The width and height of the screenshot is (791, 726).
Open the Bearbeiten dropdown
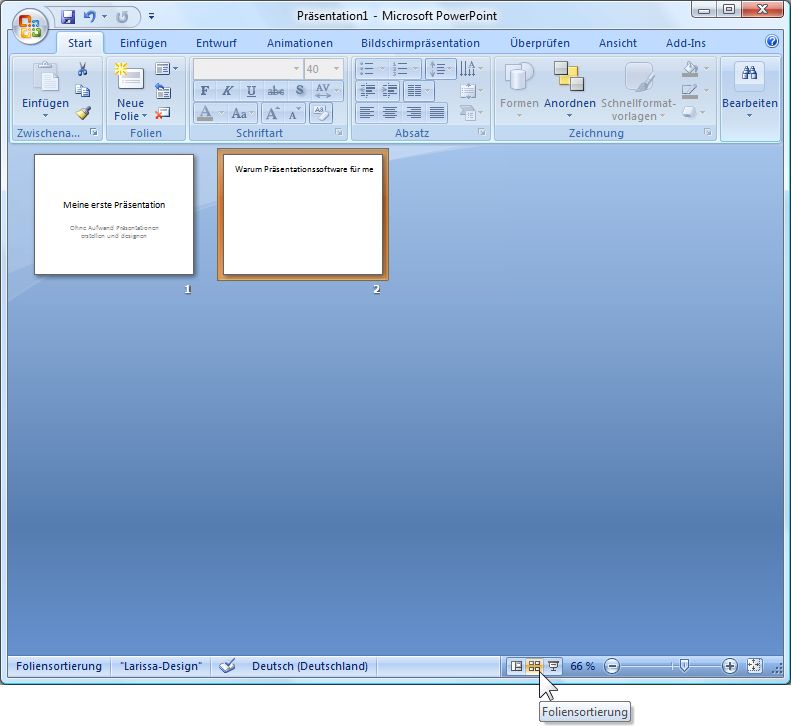pos(750,90)
